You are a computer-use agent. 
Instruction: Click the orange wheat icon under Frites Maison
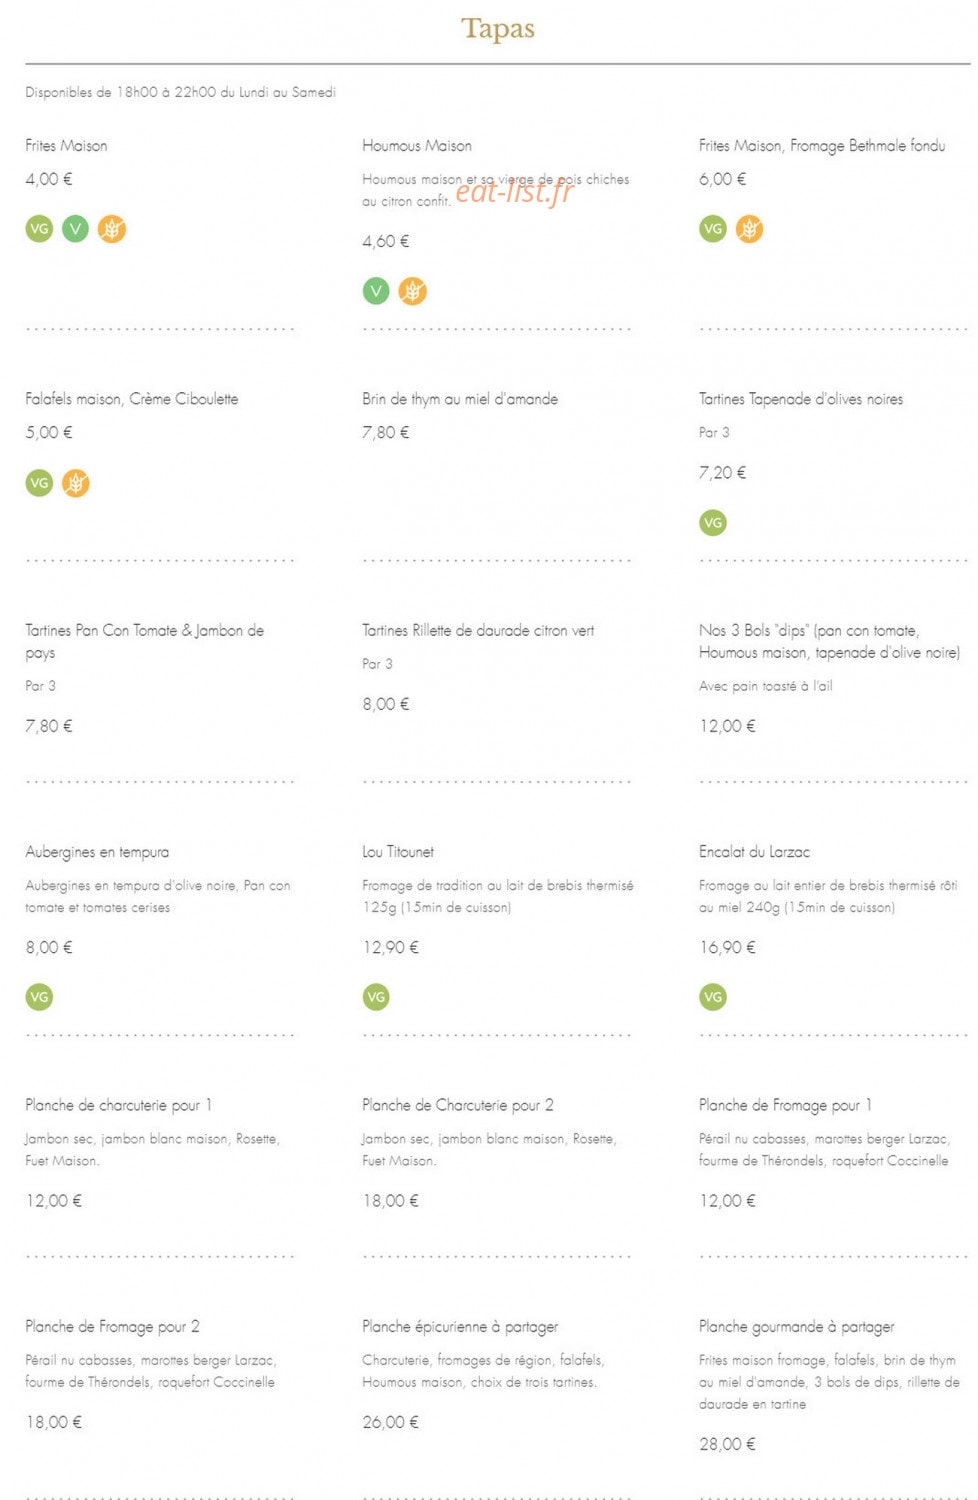point(112,229)
